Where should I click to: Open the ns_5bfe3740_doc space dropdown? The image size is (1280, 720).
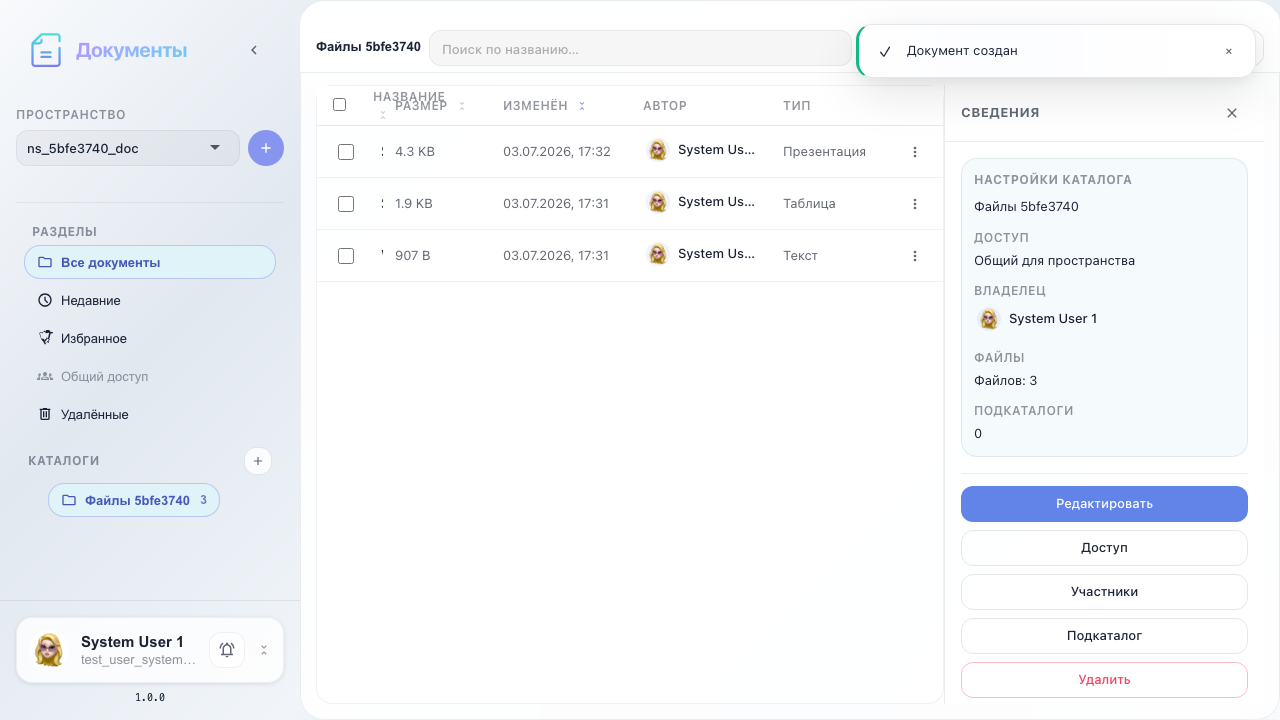128,148
